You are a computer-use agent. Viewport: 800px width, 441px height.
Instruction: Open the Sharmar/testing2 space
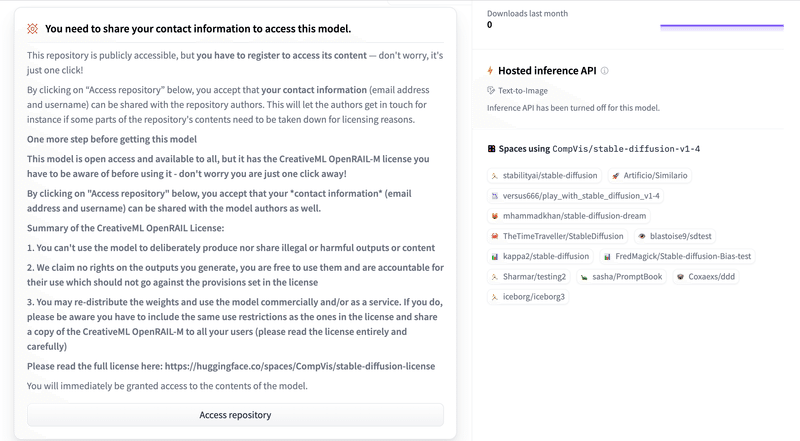tap(529, 277)
